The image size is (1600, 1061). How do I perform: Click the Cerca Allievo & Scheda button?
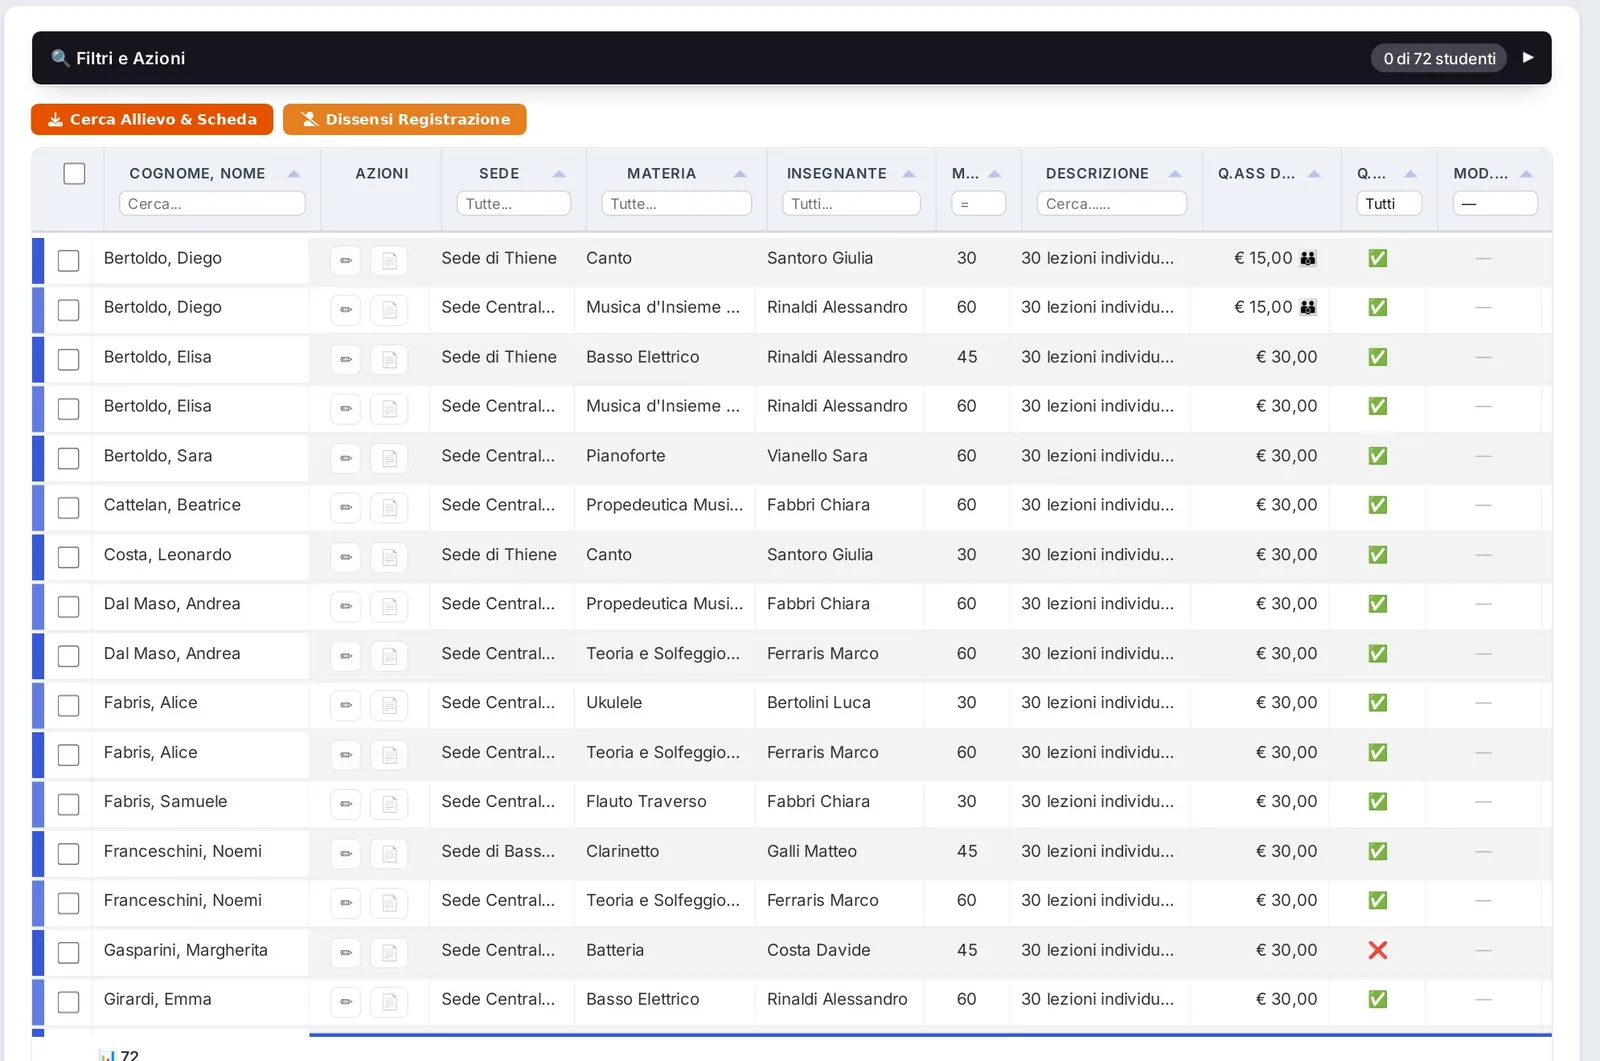pos(152,119)
